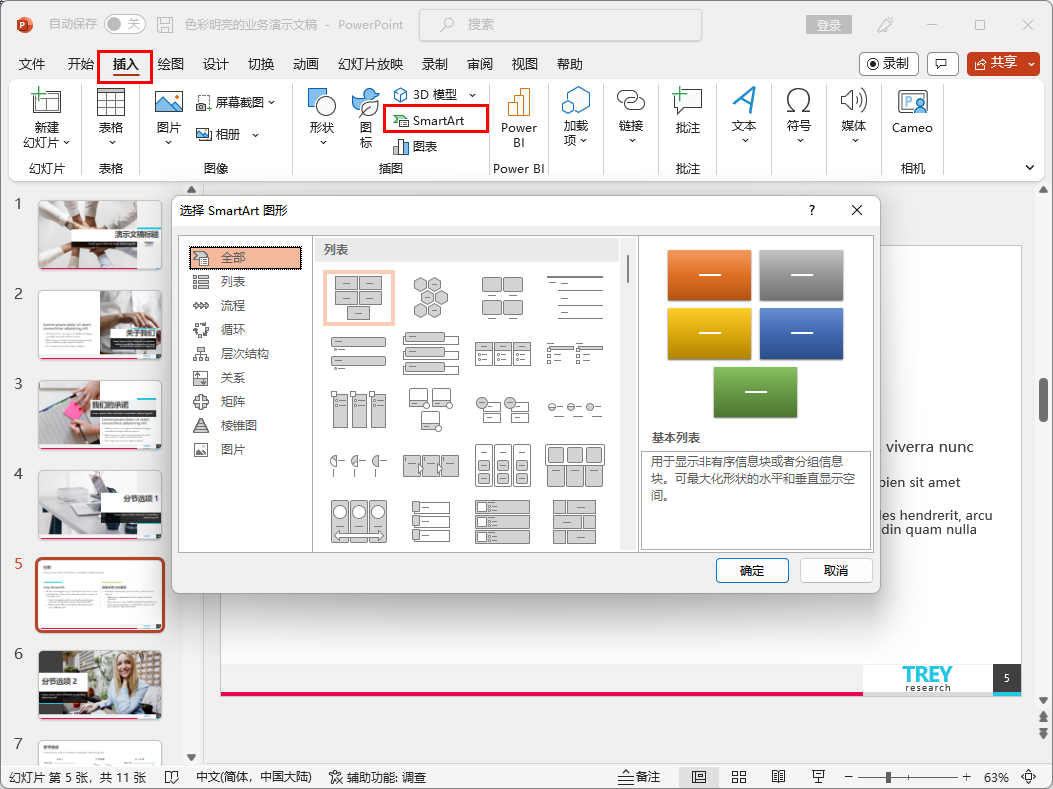Open the Text (文本) group icon
Viewport: 1053px width, 789px height.
744,101
